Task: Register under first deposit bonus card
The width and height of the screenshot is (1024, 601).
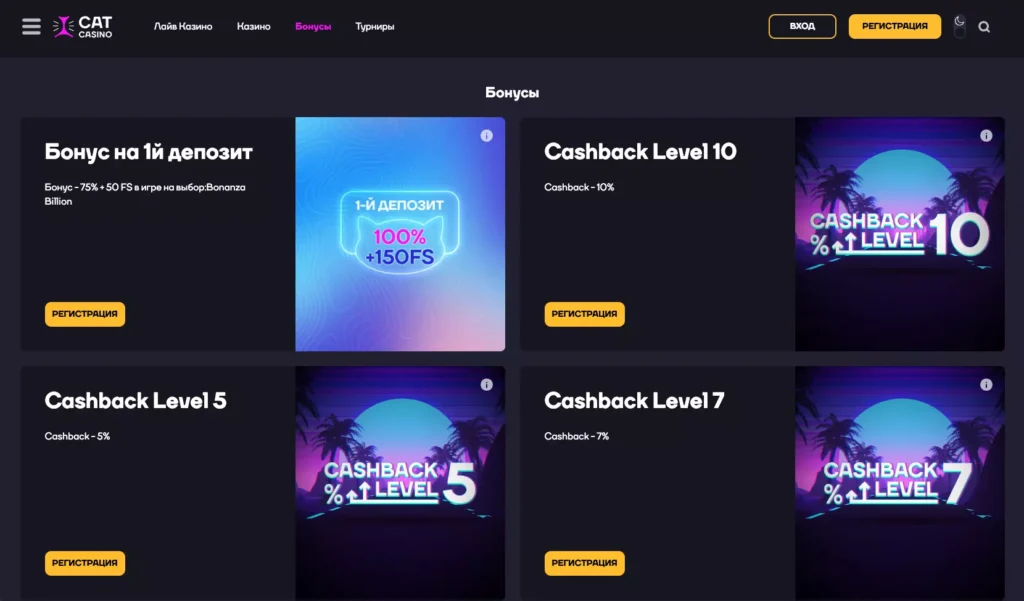Action: pos(85,314)
